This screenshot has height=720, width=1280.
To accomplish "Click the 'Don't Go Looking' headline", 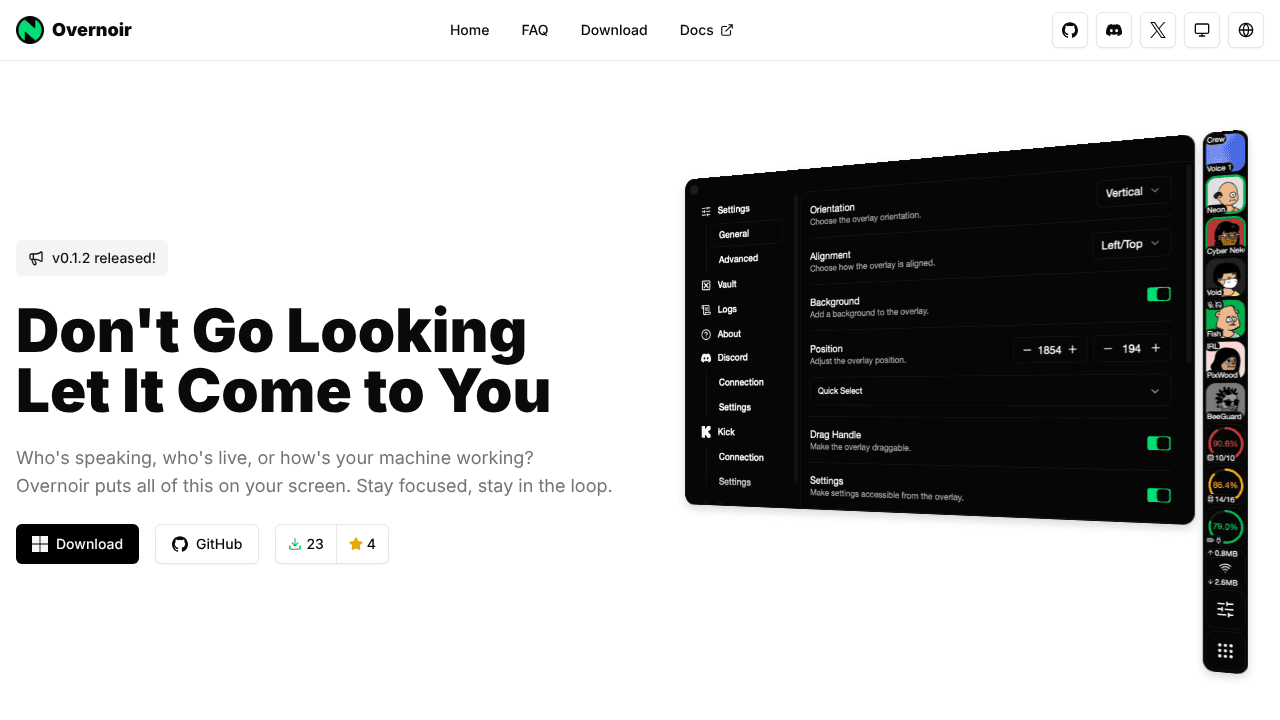I will (271, 331).
